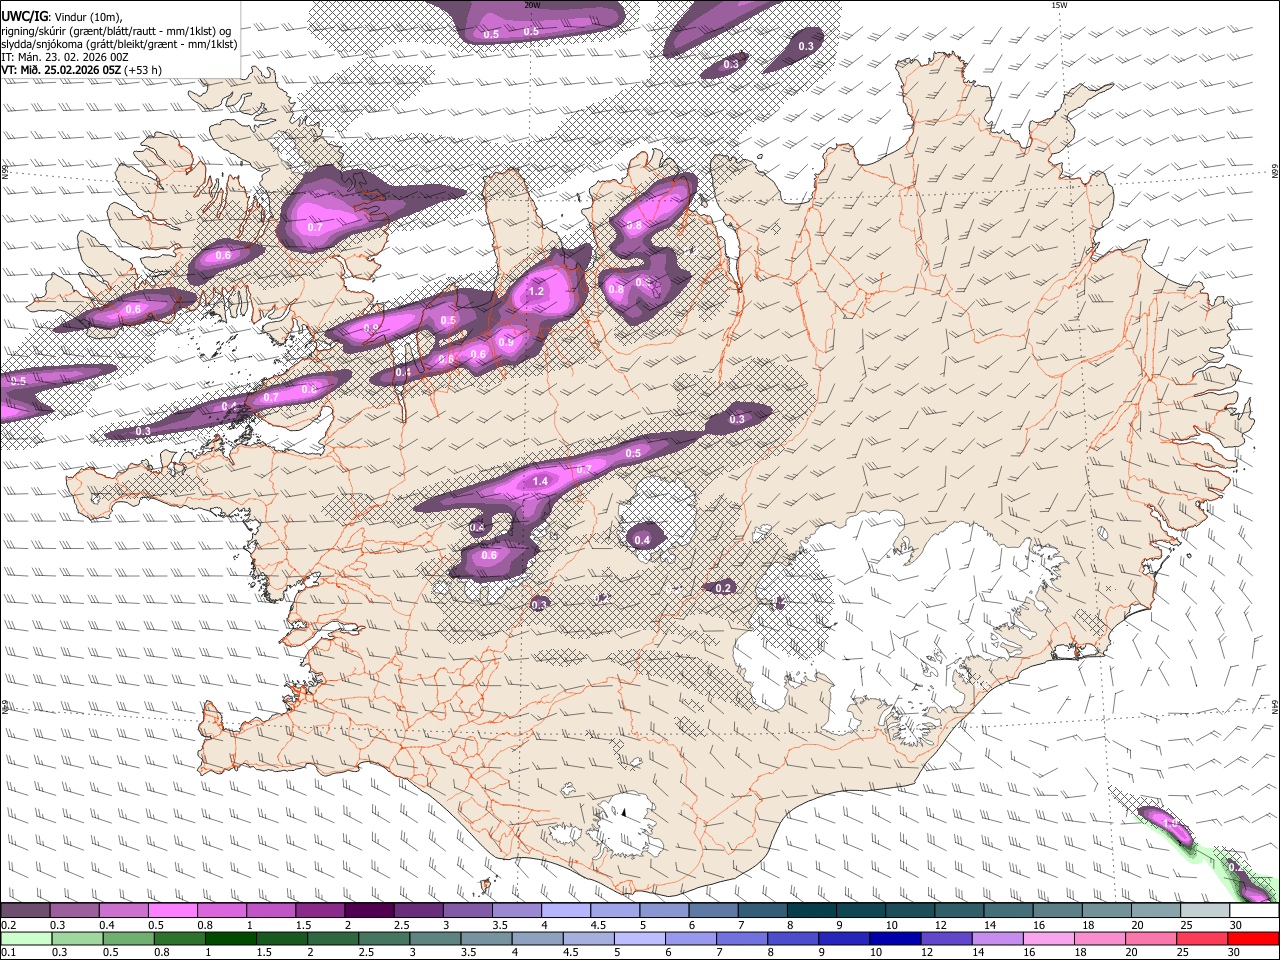Select the dark green 1–1.5 rain legend swatch

[230, 939]
